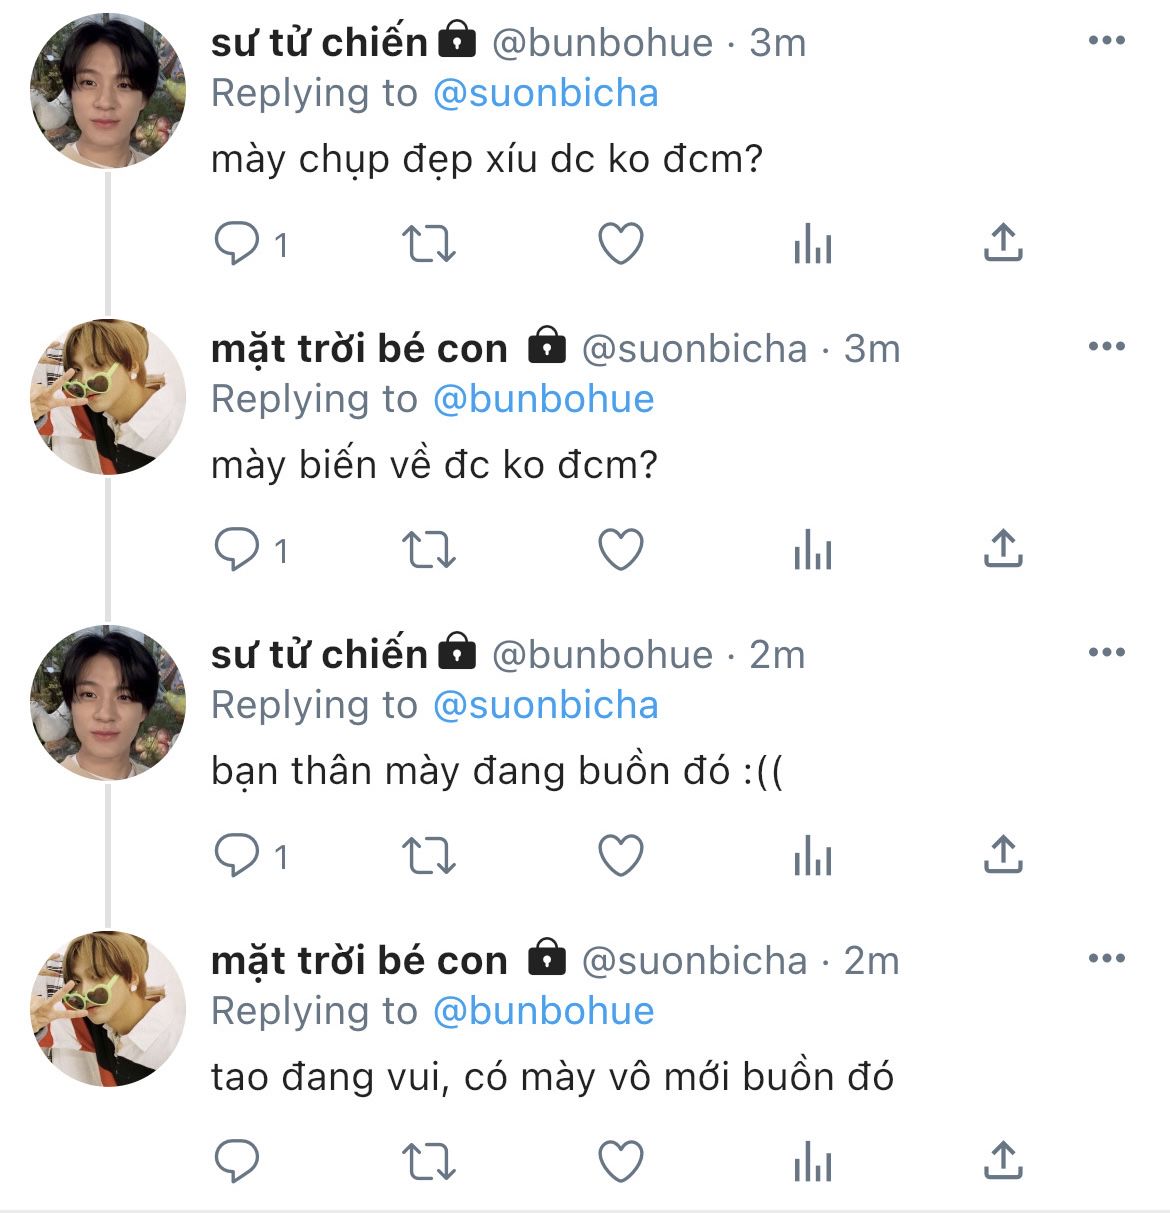1170x1213 pixels.
Task: Retweet the 'bạn thân mày đang buồn' tweet
Action: coord(428,856)
